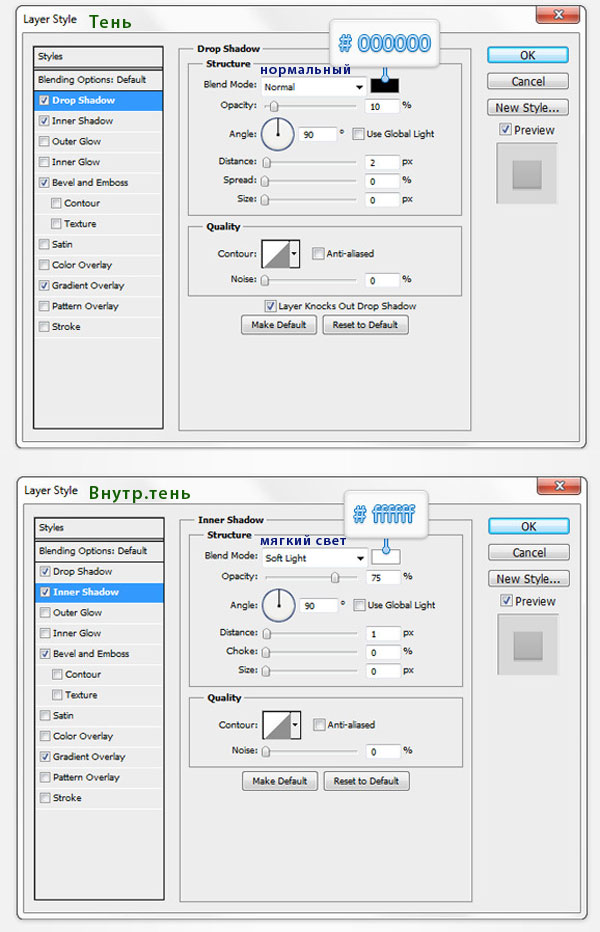Toggle the Layer Knocks Out Drop Shadow checkbox

click(271, 306)
